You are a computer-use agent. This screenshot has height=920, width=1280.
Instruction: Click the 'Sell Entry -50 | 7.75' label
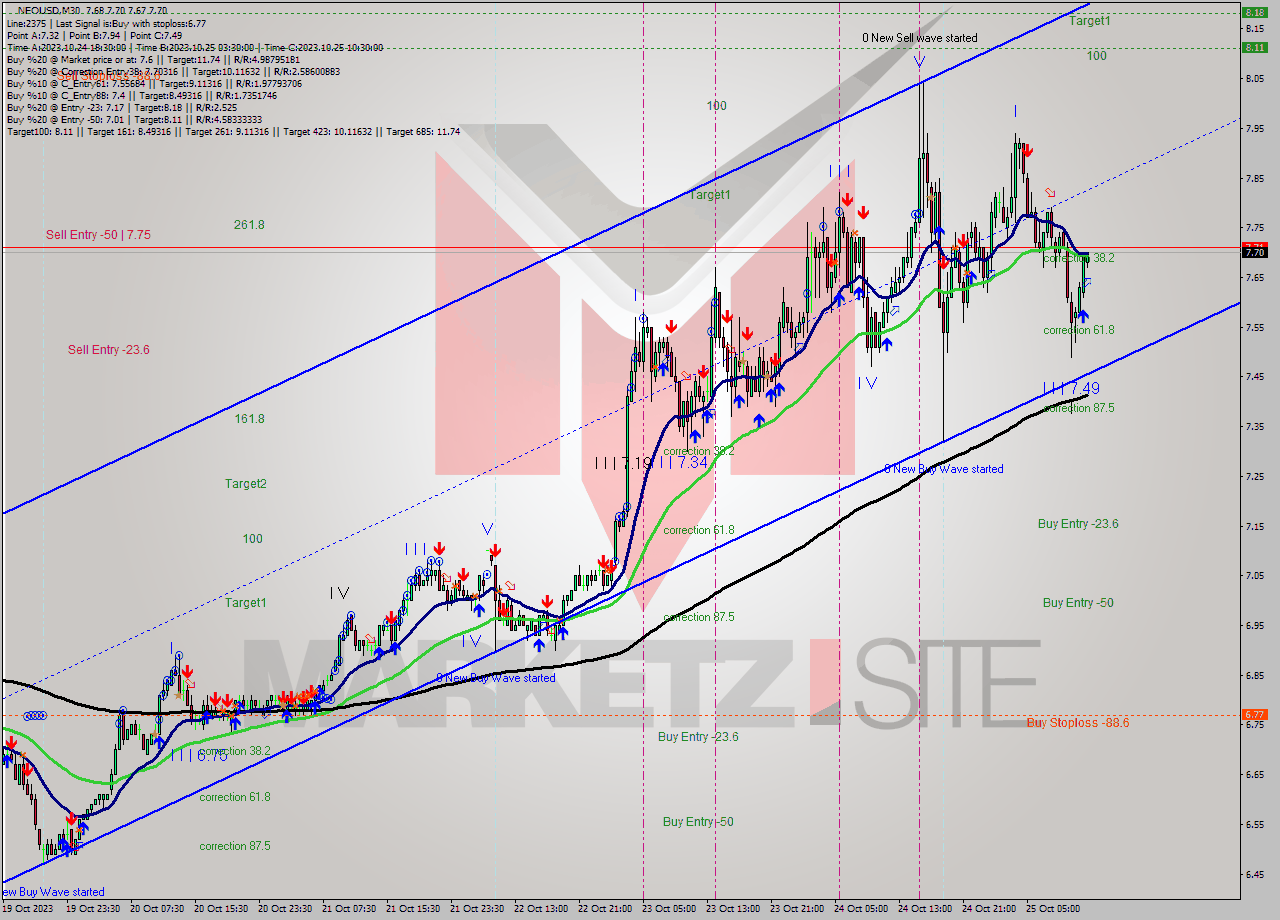[98, 235]
